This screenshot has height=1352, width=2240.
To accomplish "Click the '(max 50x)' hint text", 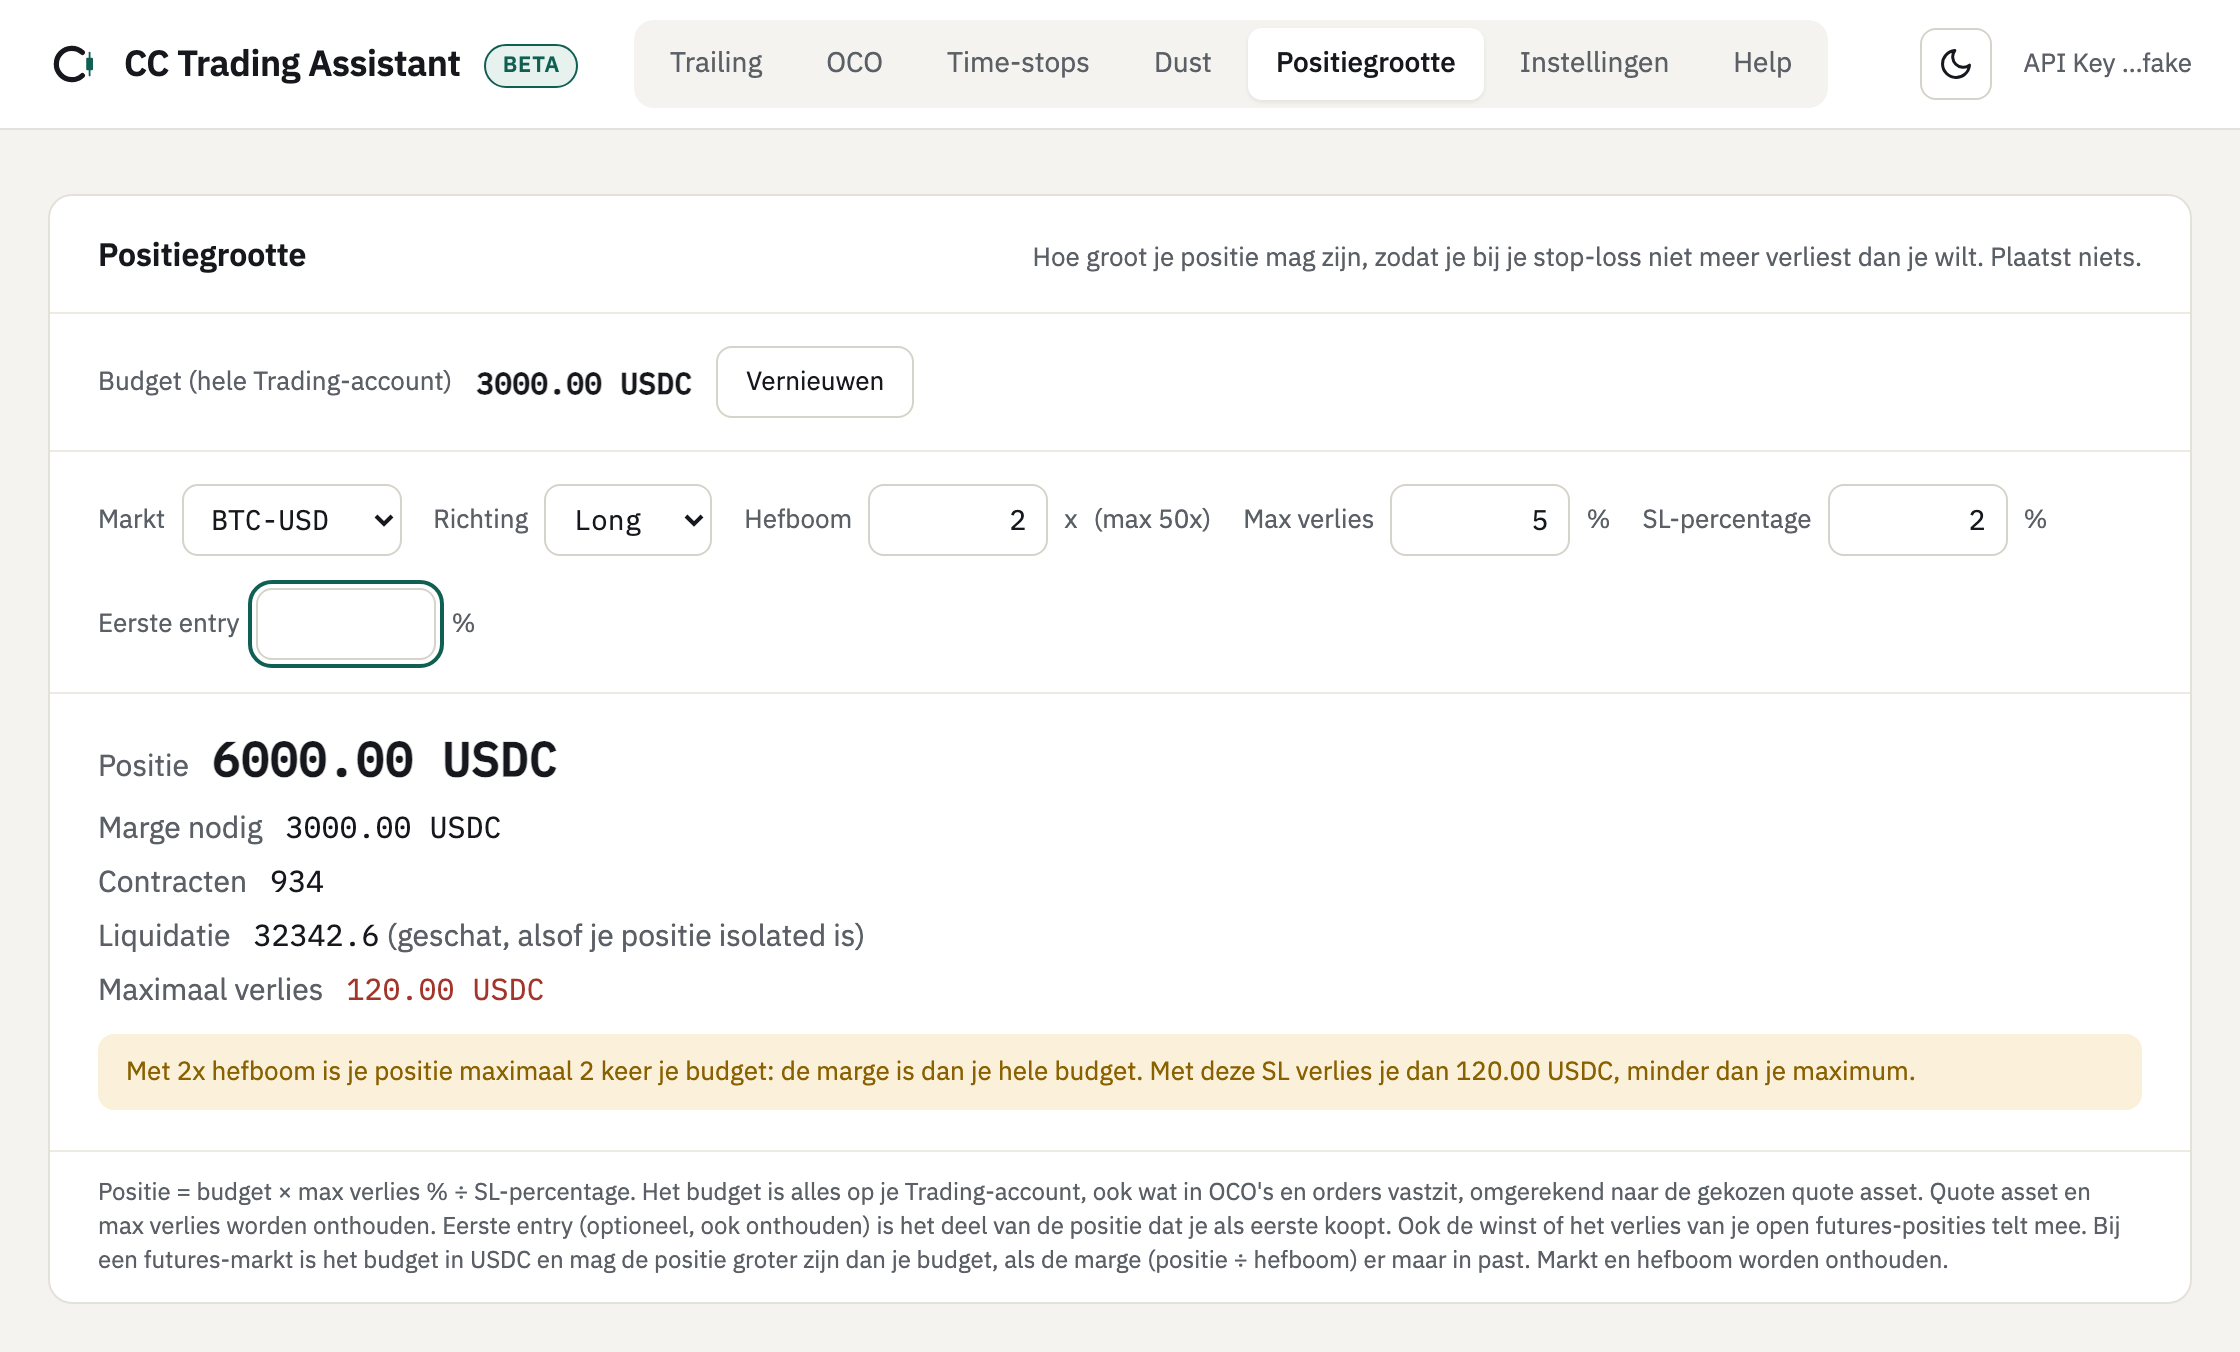I will 1152,520.
